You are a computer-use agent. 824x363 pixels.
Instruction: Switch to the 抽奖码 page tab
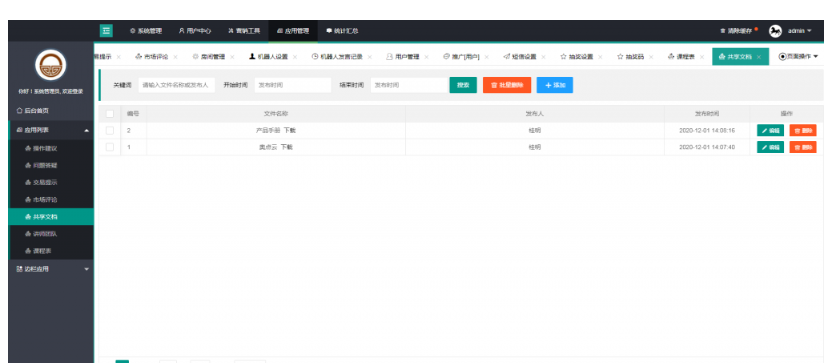[631, 57]
